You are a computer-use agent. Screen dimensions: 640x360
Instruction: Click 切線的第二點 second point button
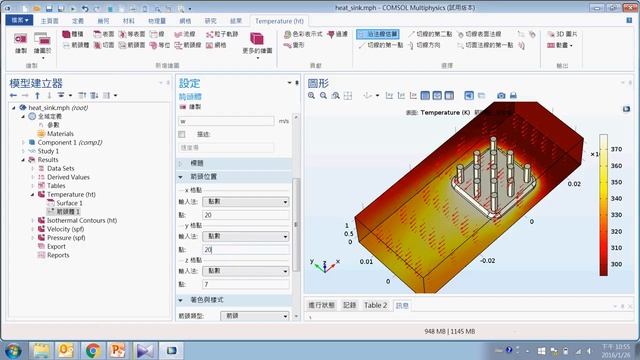430,34
